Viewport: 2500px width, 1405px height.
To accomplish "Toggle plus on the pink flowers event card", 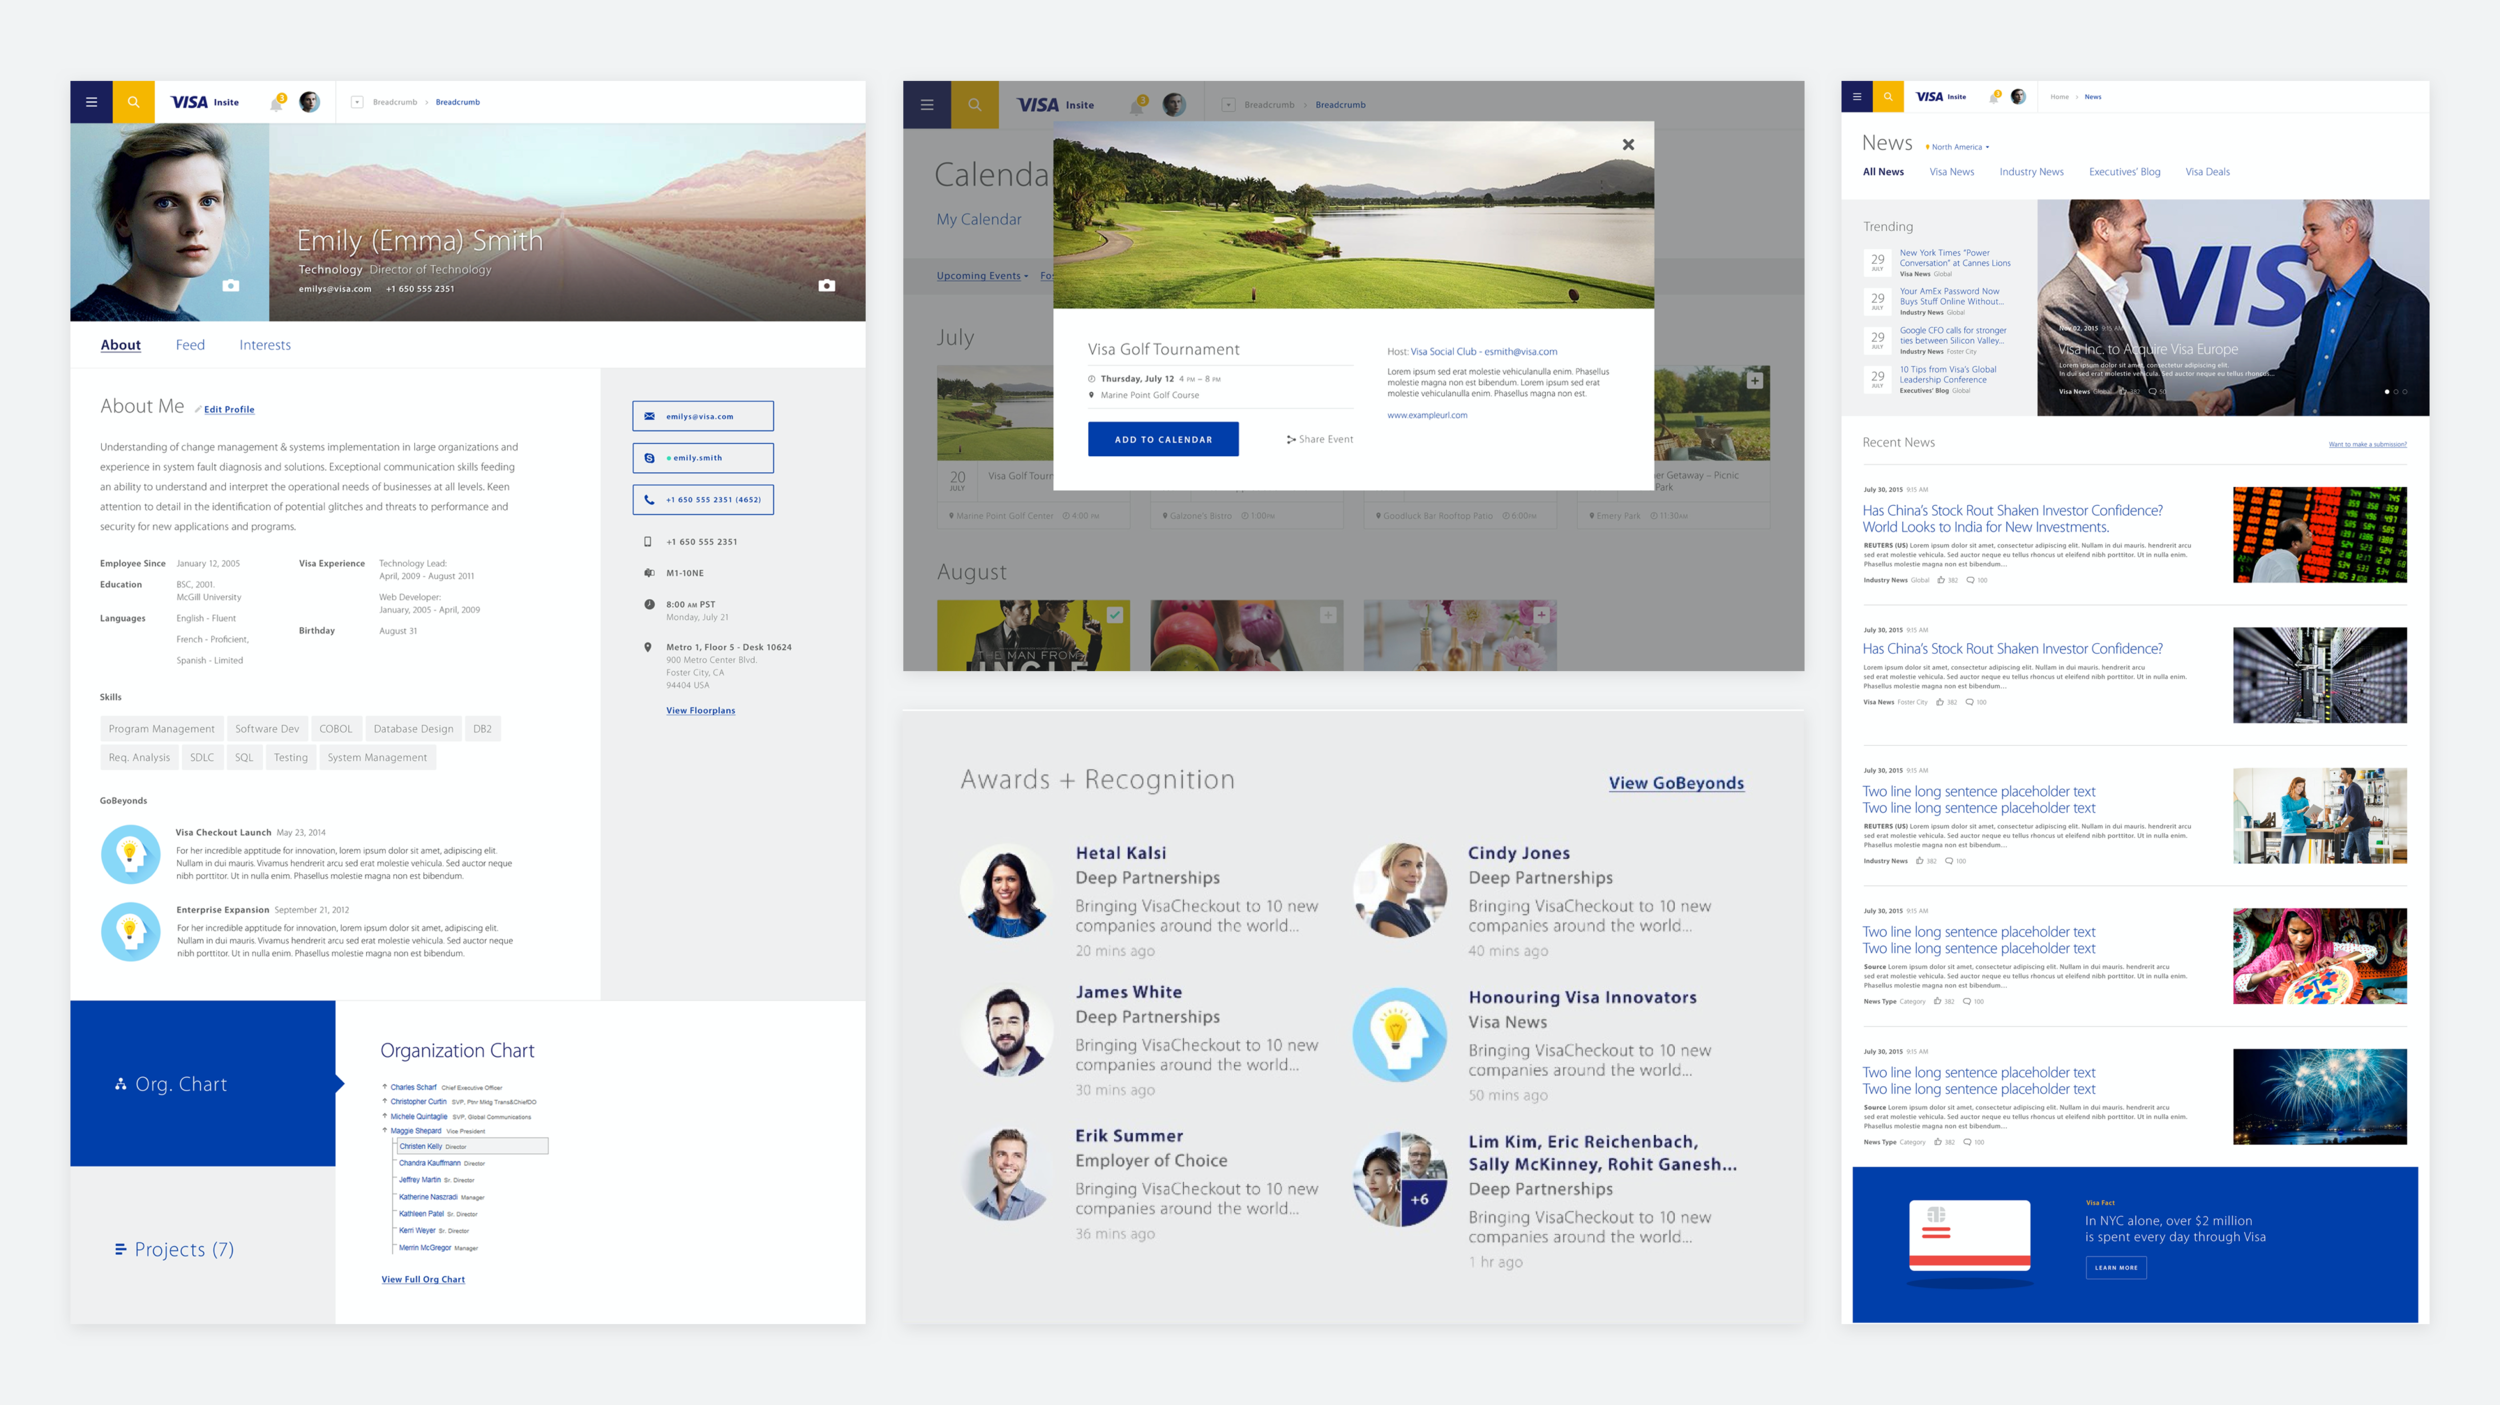I will pyautogui.click(x=1541, y=615).
